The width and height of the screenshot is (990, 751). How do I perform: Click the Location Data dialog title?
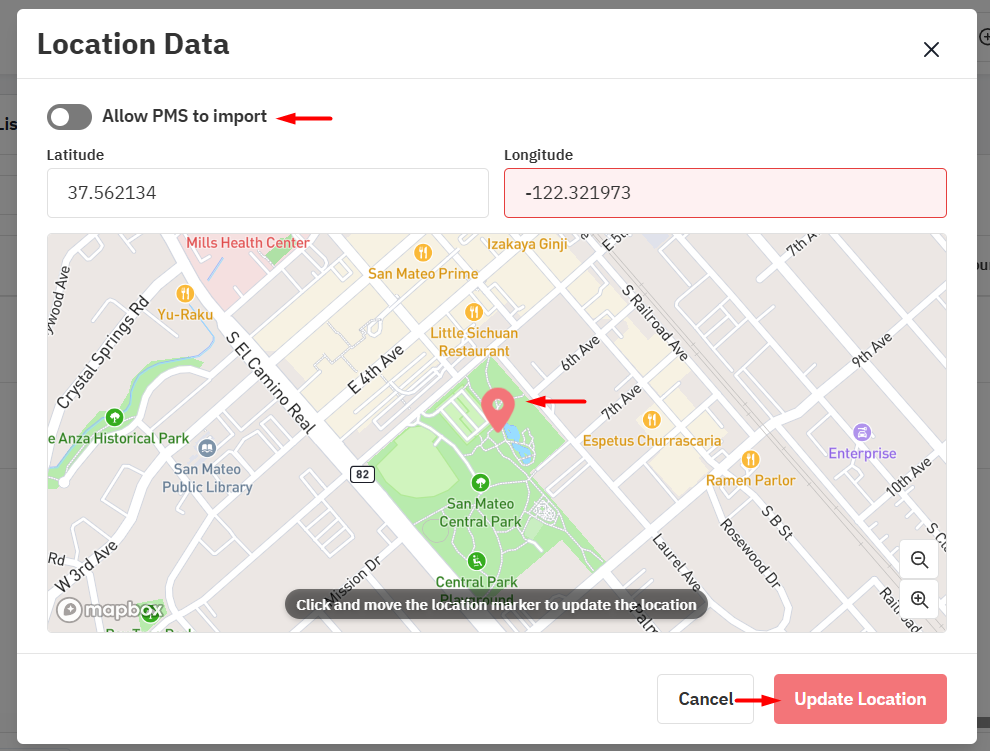(133, 44)
